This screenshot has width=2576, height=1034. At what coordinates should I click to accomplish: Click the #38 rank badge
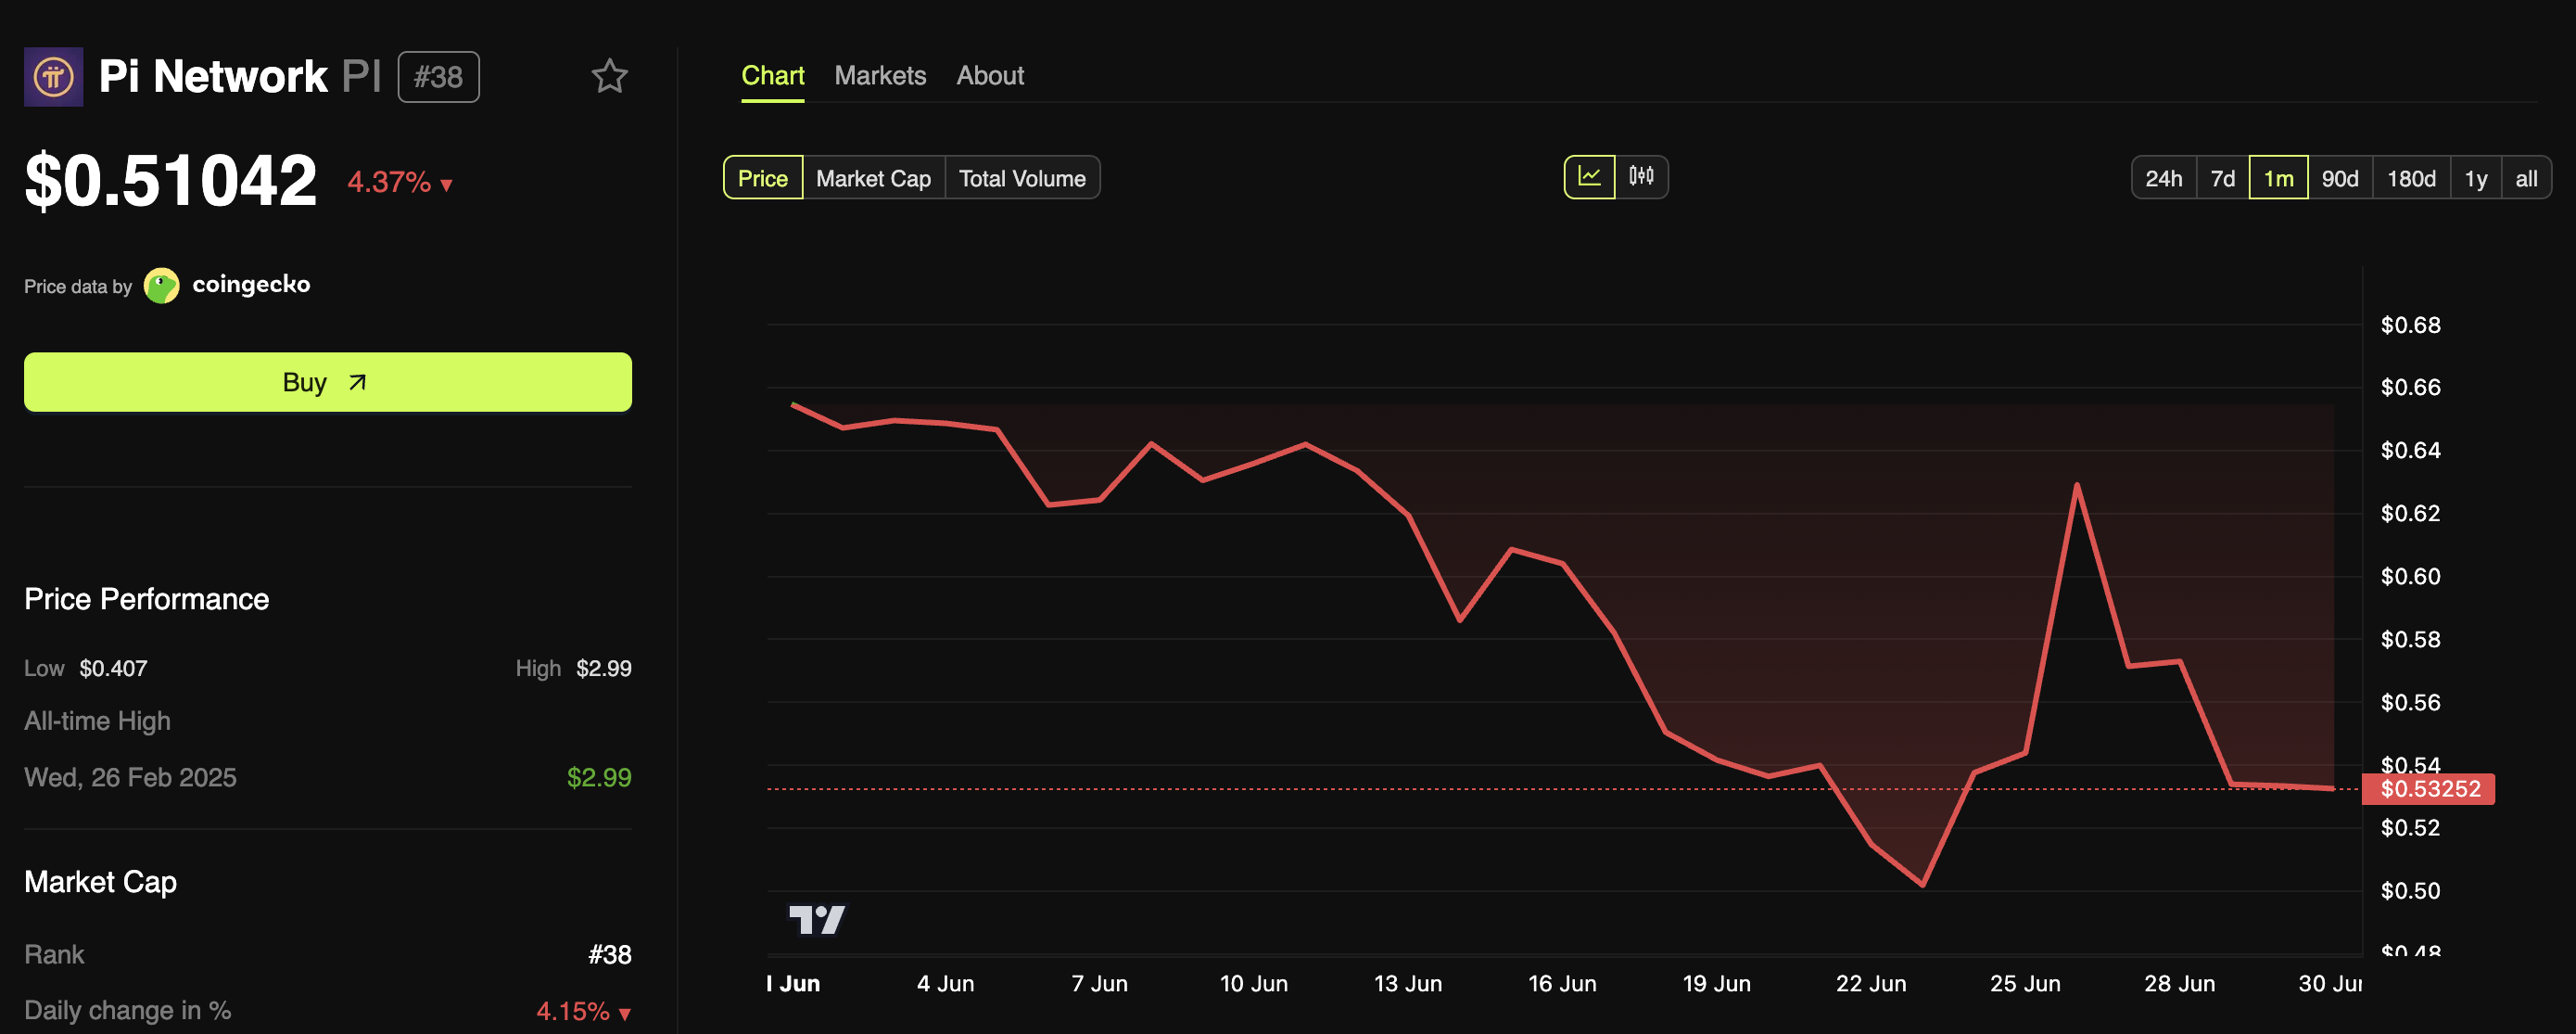point(438,77)
